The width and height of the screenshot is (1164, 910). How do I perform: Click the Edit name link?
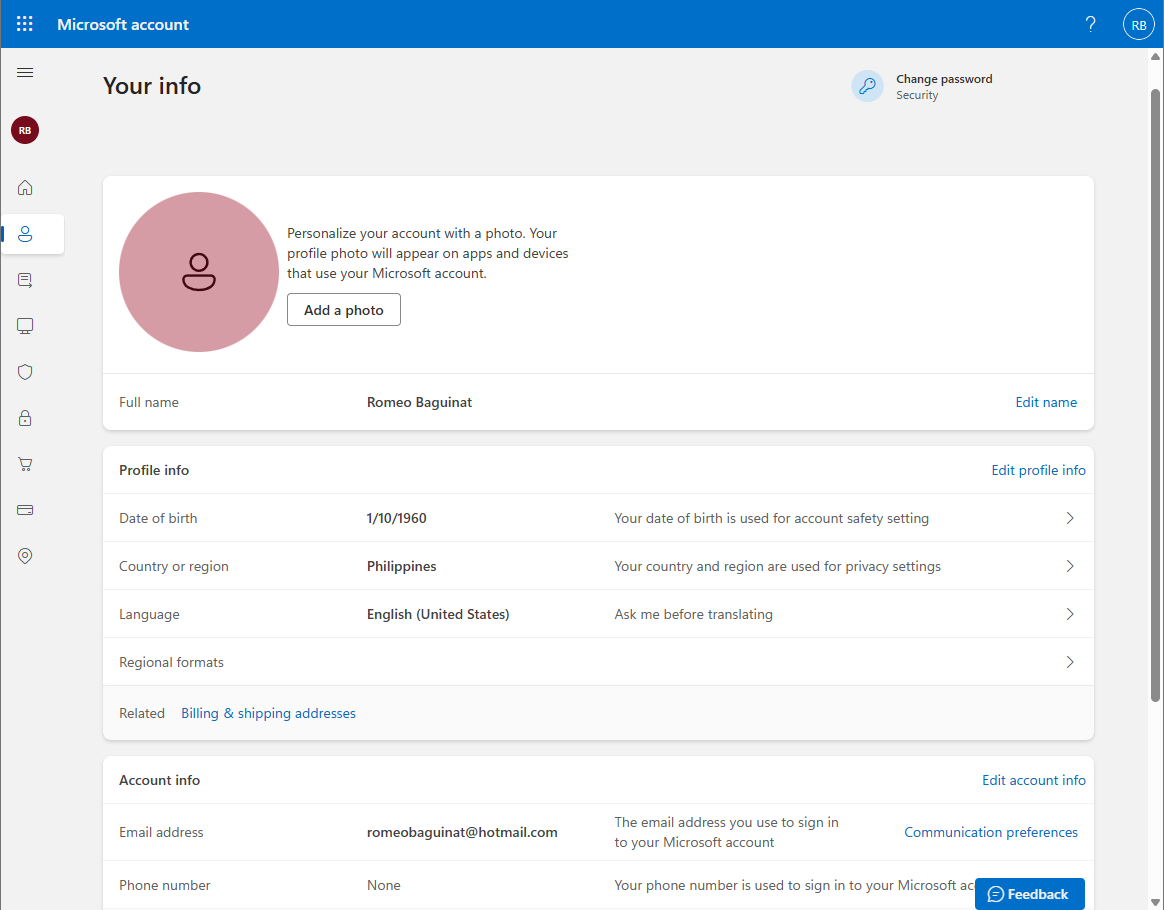[x=1046, y=402]
